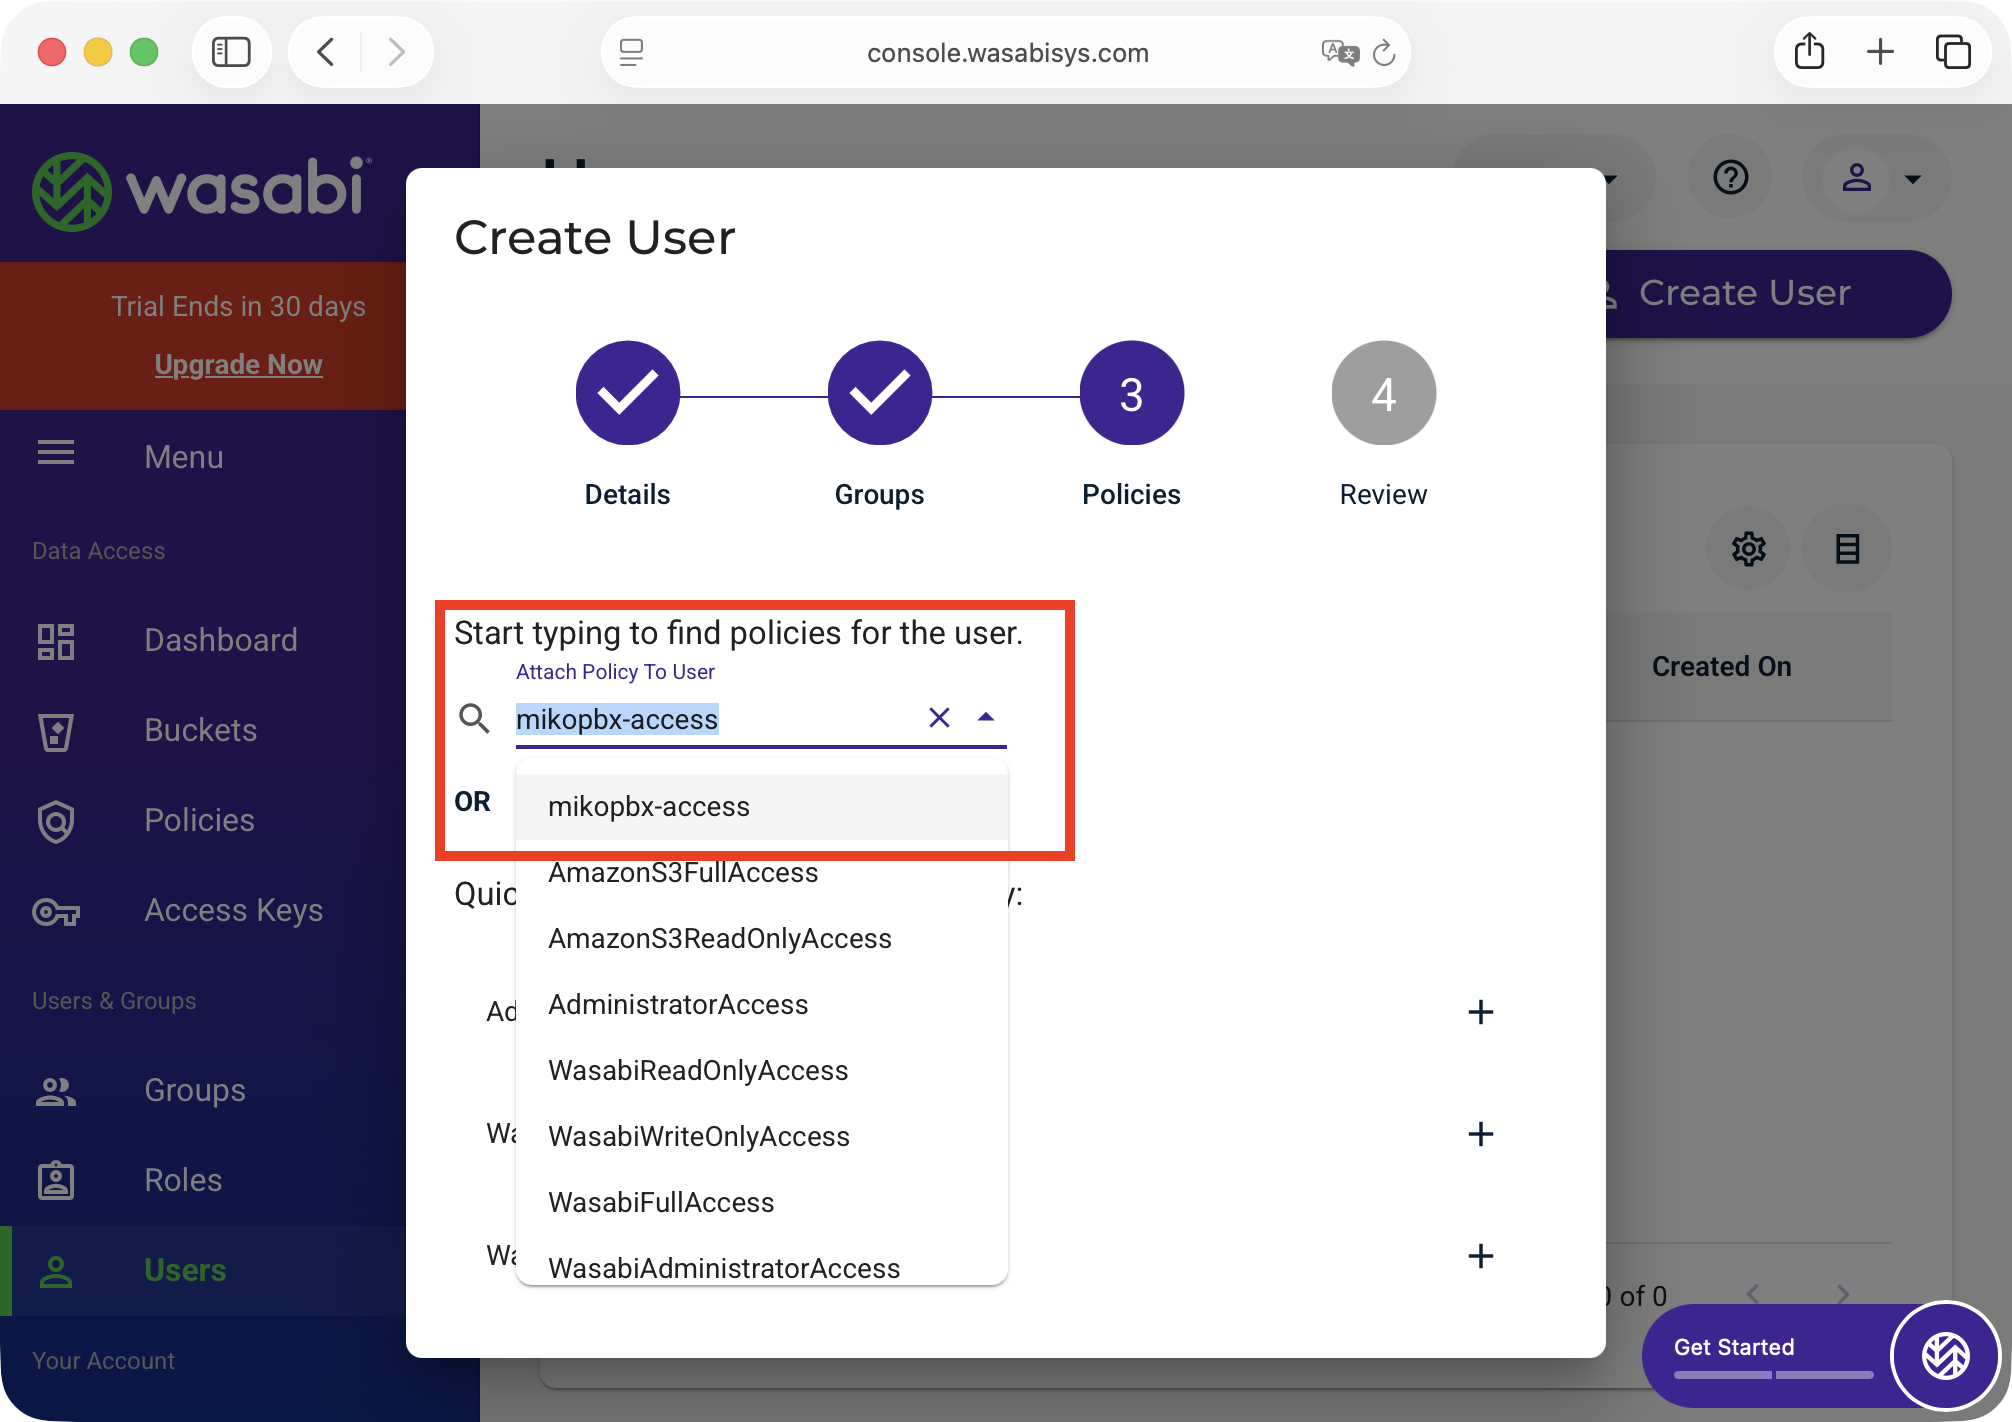Click the help question mark icon

[x=1730, y=178]
